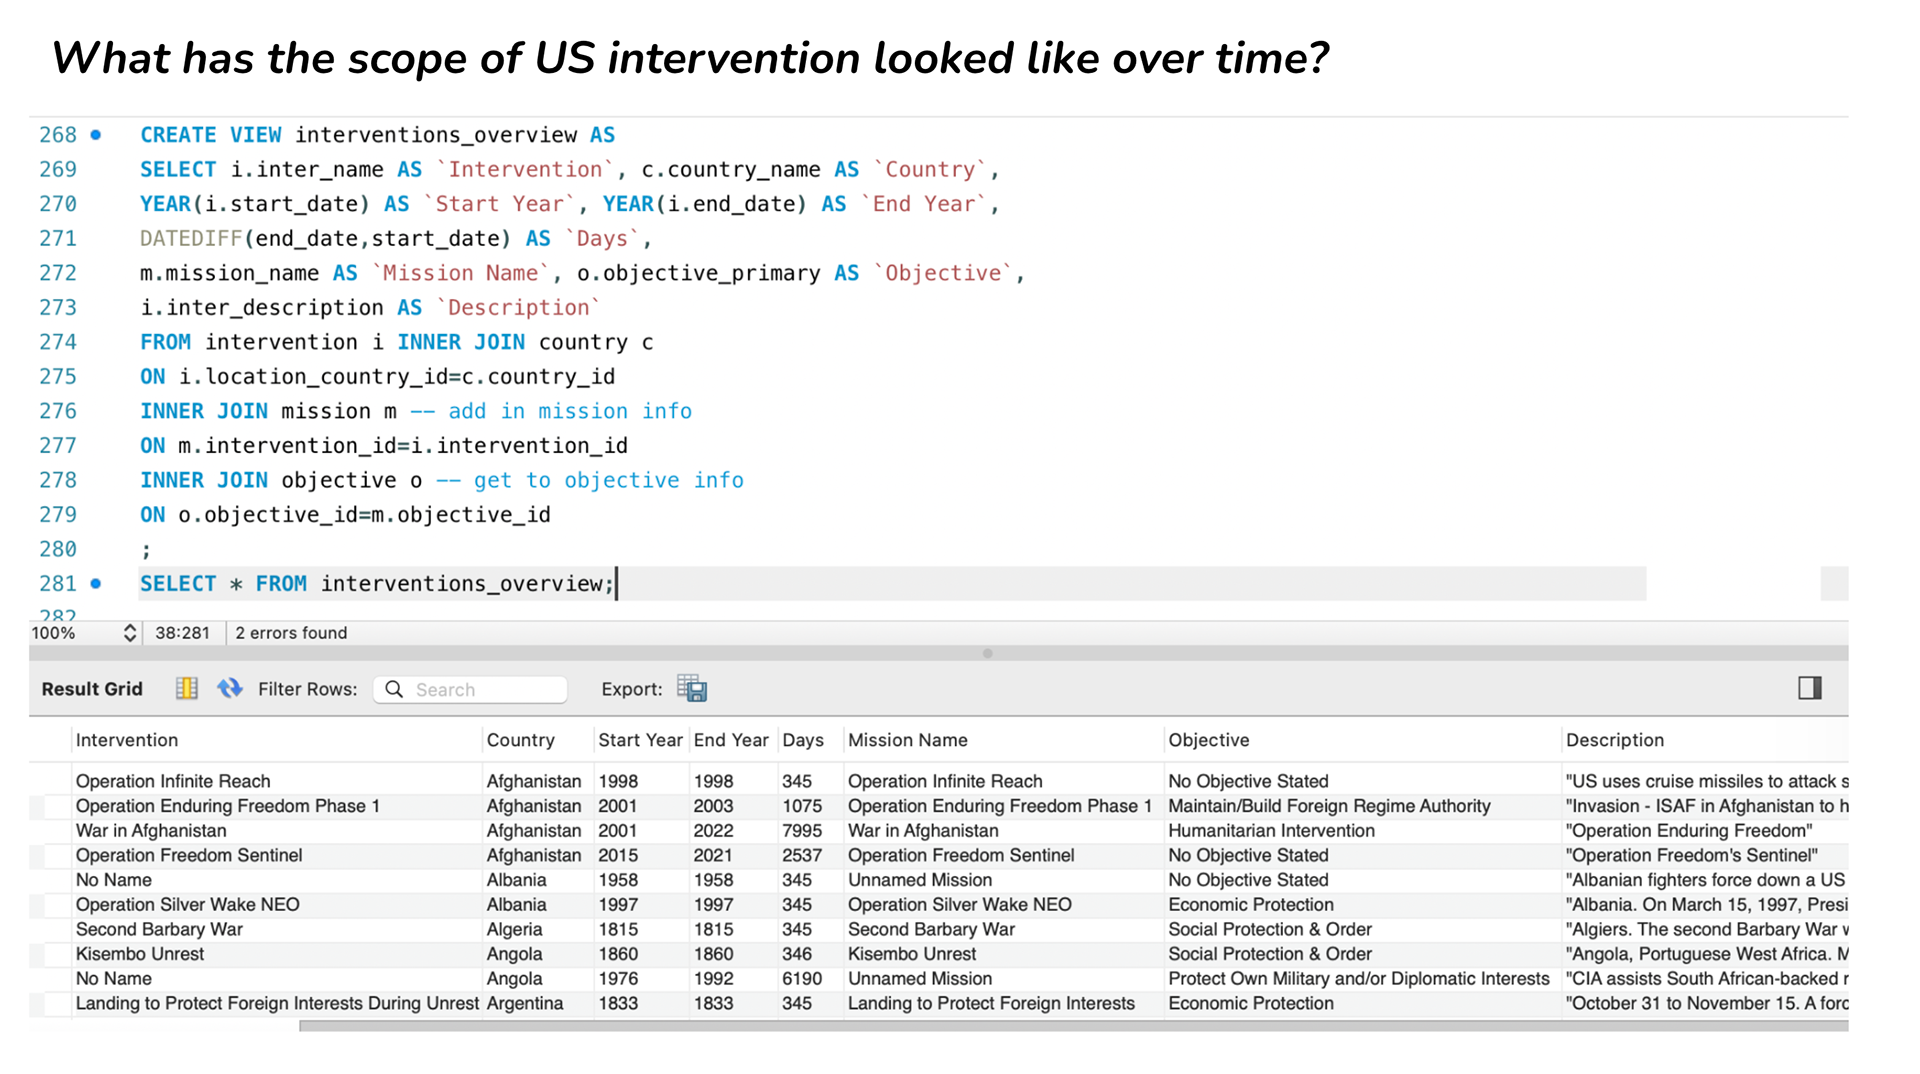Click the Days value 6190
This screenshot has height=1074, width=1920.
click(x=802, y=979)
